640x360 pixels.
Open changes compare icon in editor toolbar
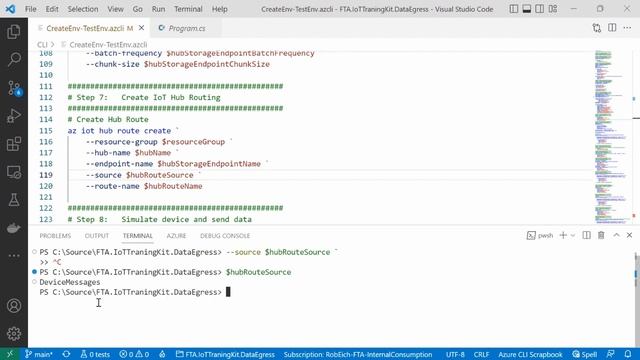(x=597, y=28)
